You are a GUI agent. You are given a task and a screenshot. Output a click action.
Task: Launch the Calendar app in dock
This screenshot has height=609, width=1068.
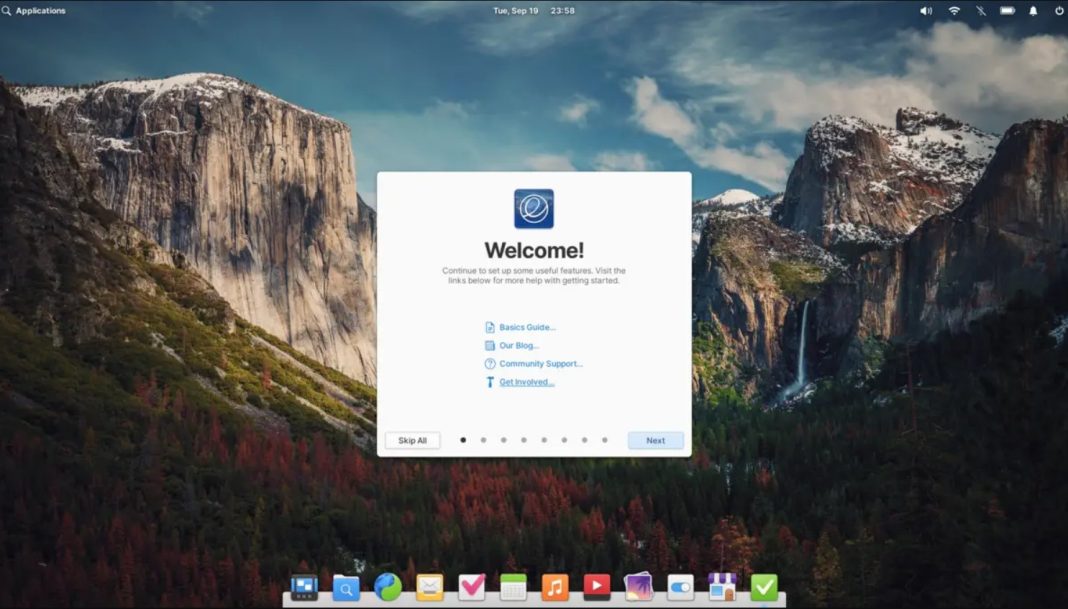tap(513, 587)
